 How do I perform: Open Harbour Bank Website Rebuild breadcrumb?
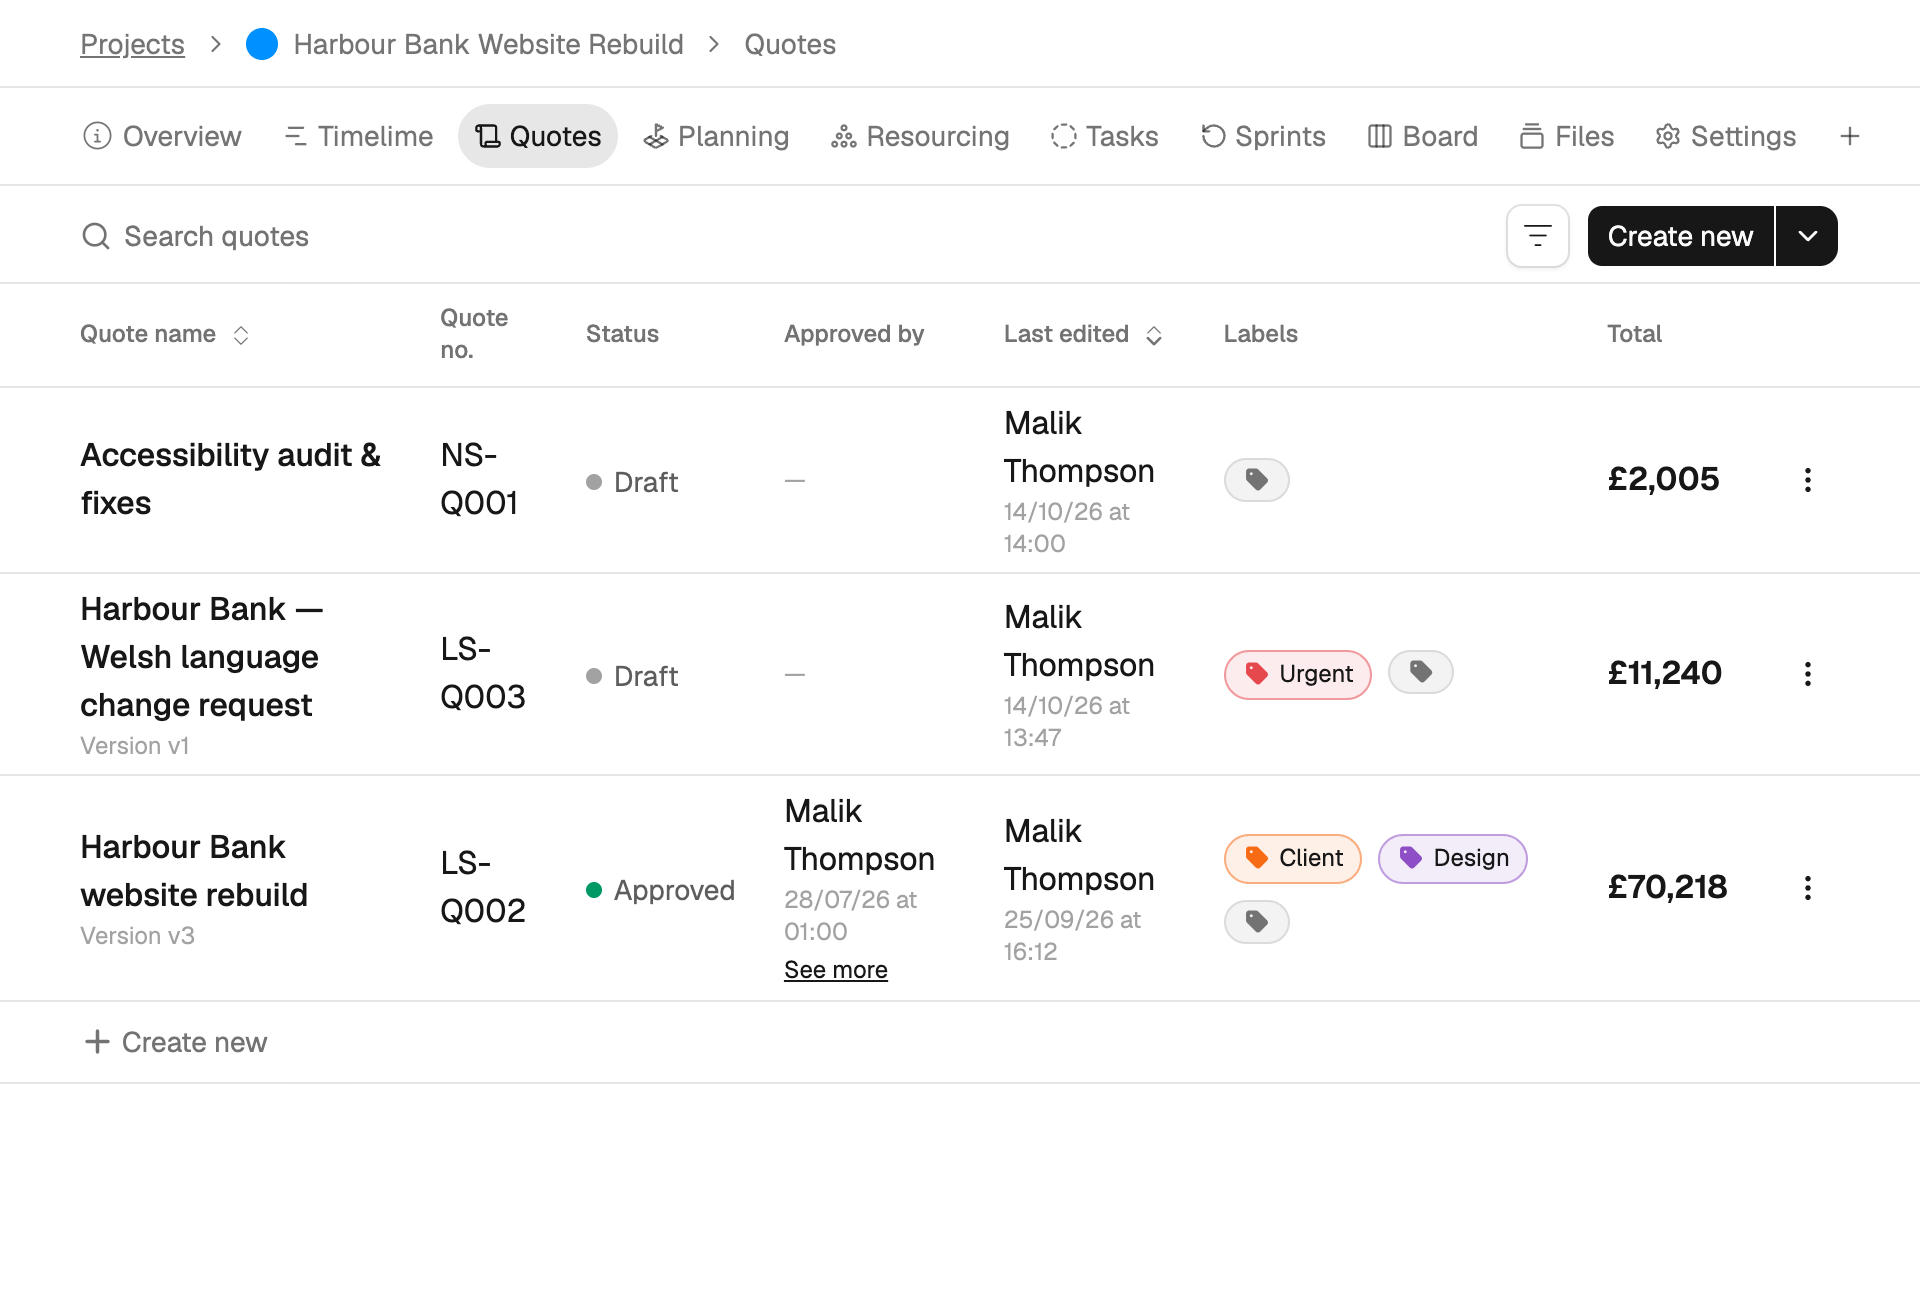pyautogui.click(x=488, y=44)
